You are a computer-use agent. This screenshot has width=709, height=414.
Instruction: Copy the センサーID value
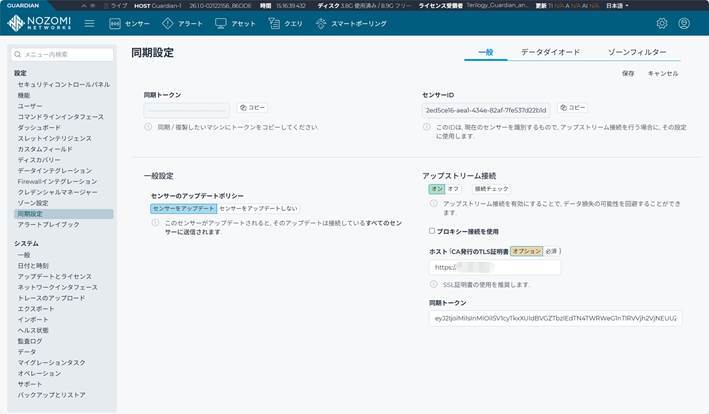[x=572, y=107]
